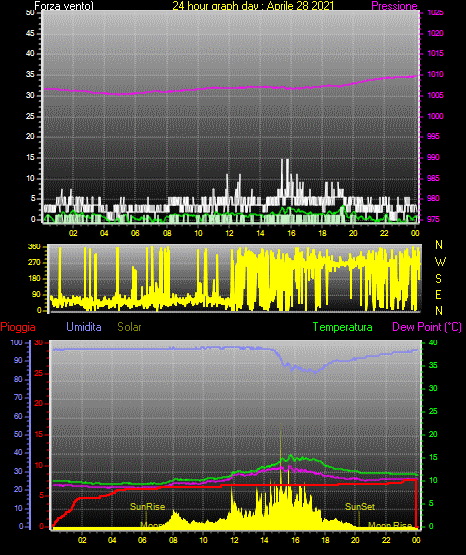466x555 pixels.
Task: Click the 20 value on the red rain axis
Action: [39, 404]
